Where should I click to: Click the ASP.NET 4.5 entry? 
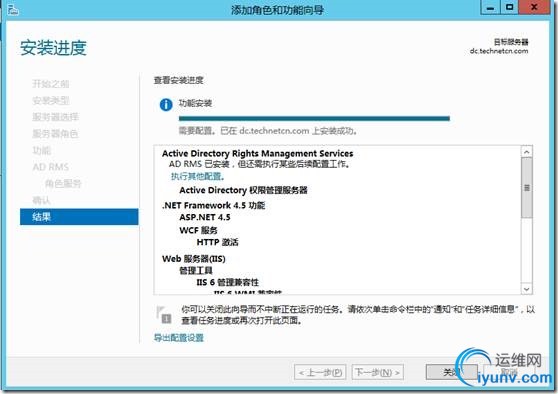(205, 217)
